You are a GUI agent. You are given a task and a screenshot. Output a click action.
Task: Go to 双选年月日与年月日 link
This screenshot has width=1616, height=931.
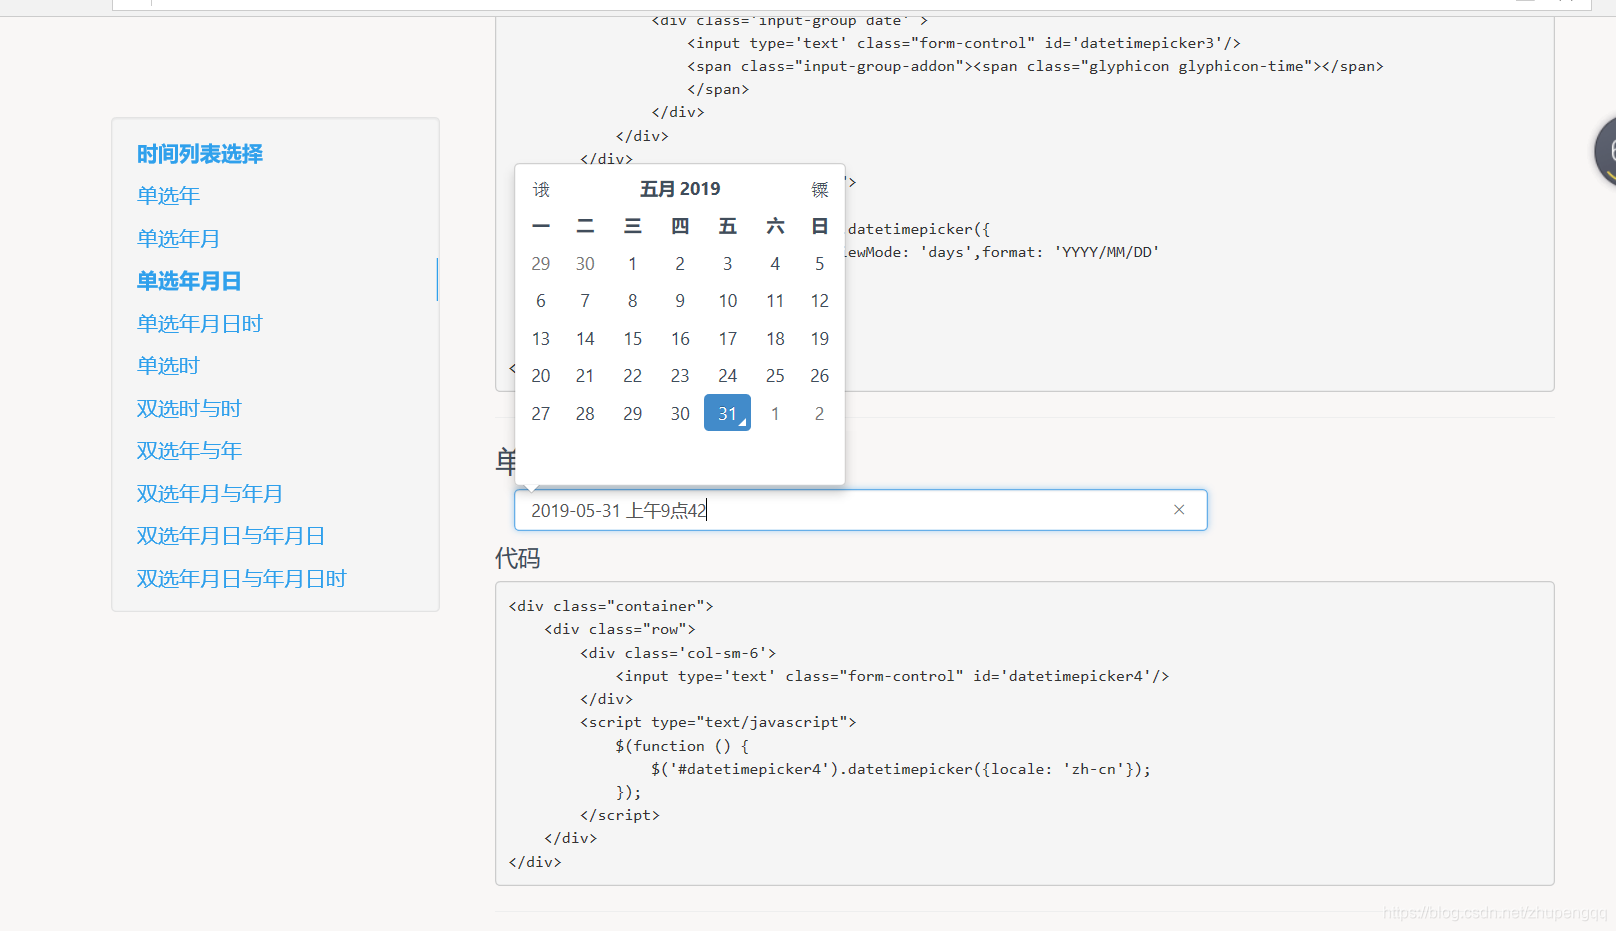pos(231,536)
